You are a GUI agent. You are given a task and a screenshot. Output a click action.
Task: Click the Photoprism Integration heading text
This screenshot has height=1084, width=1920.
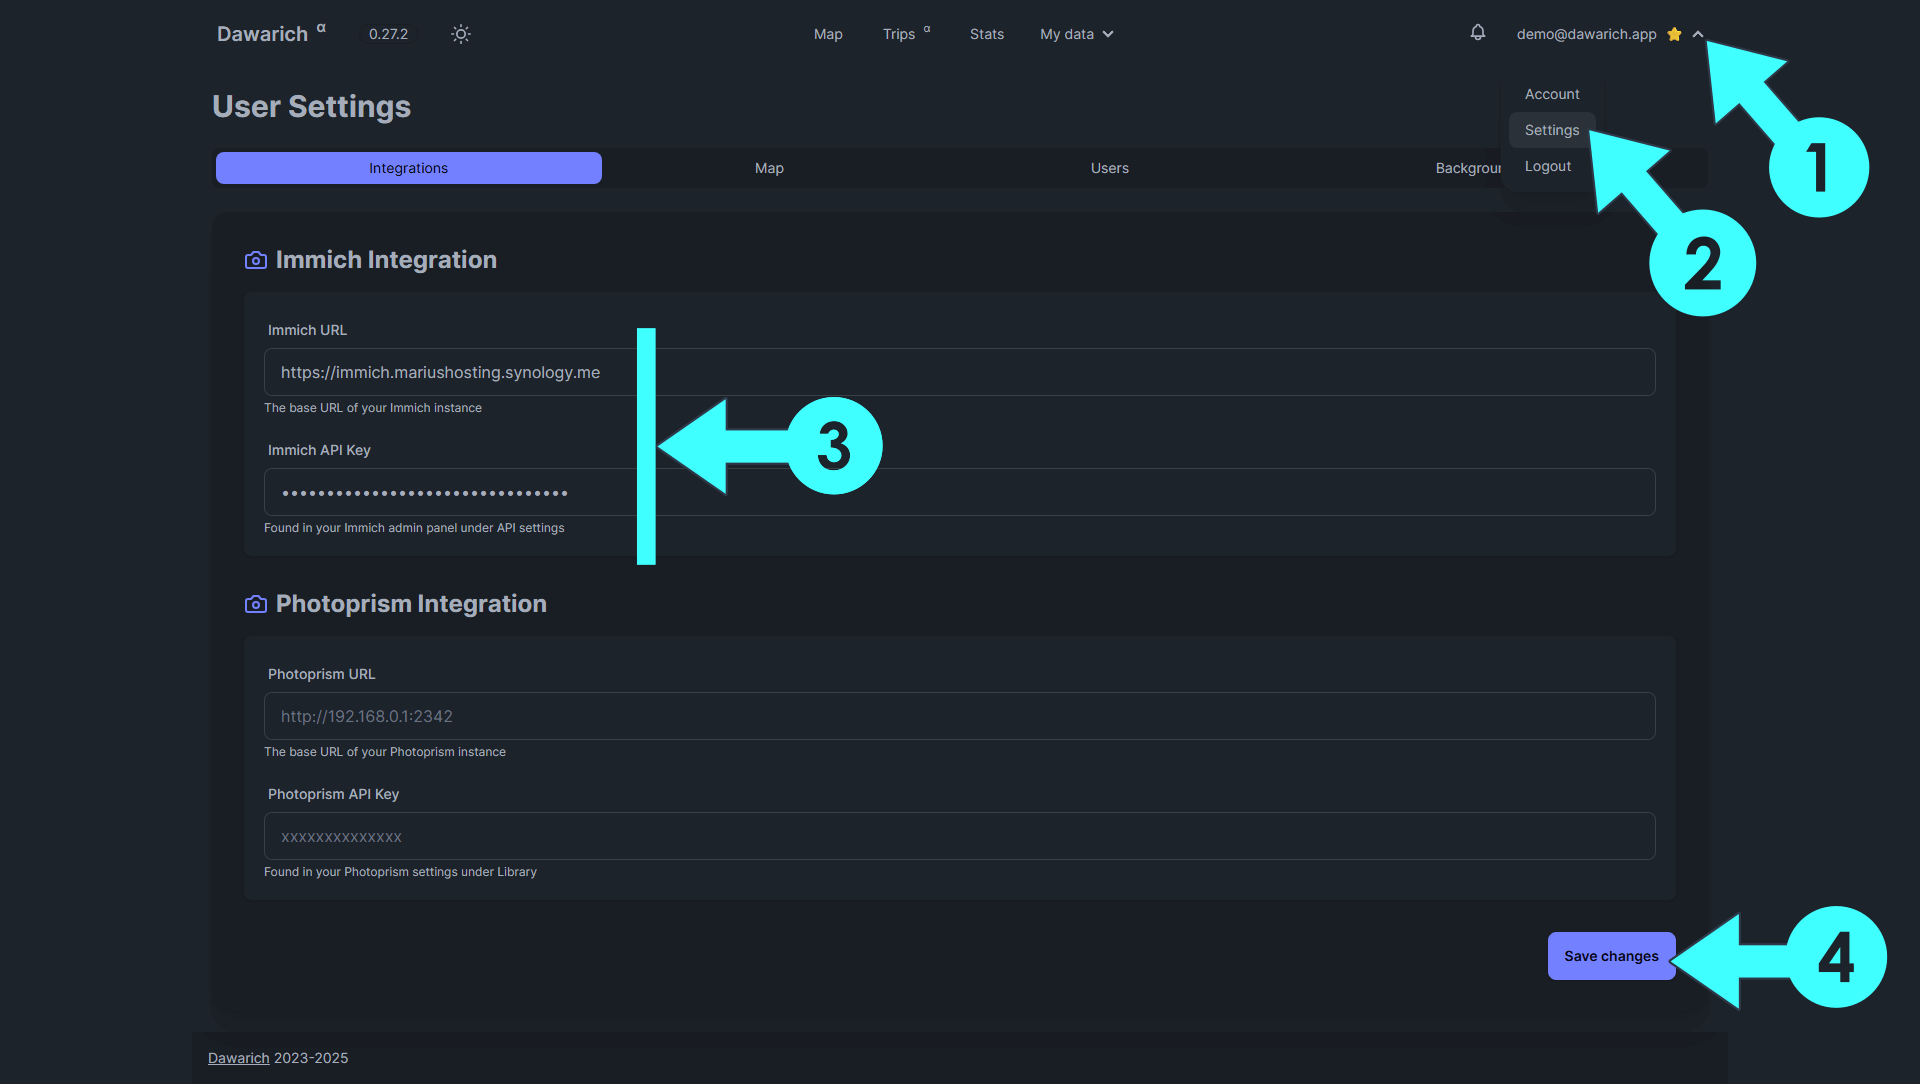pos(411,604)
